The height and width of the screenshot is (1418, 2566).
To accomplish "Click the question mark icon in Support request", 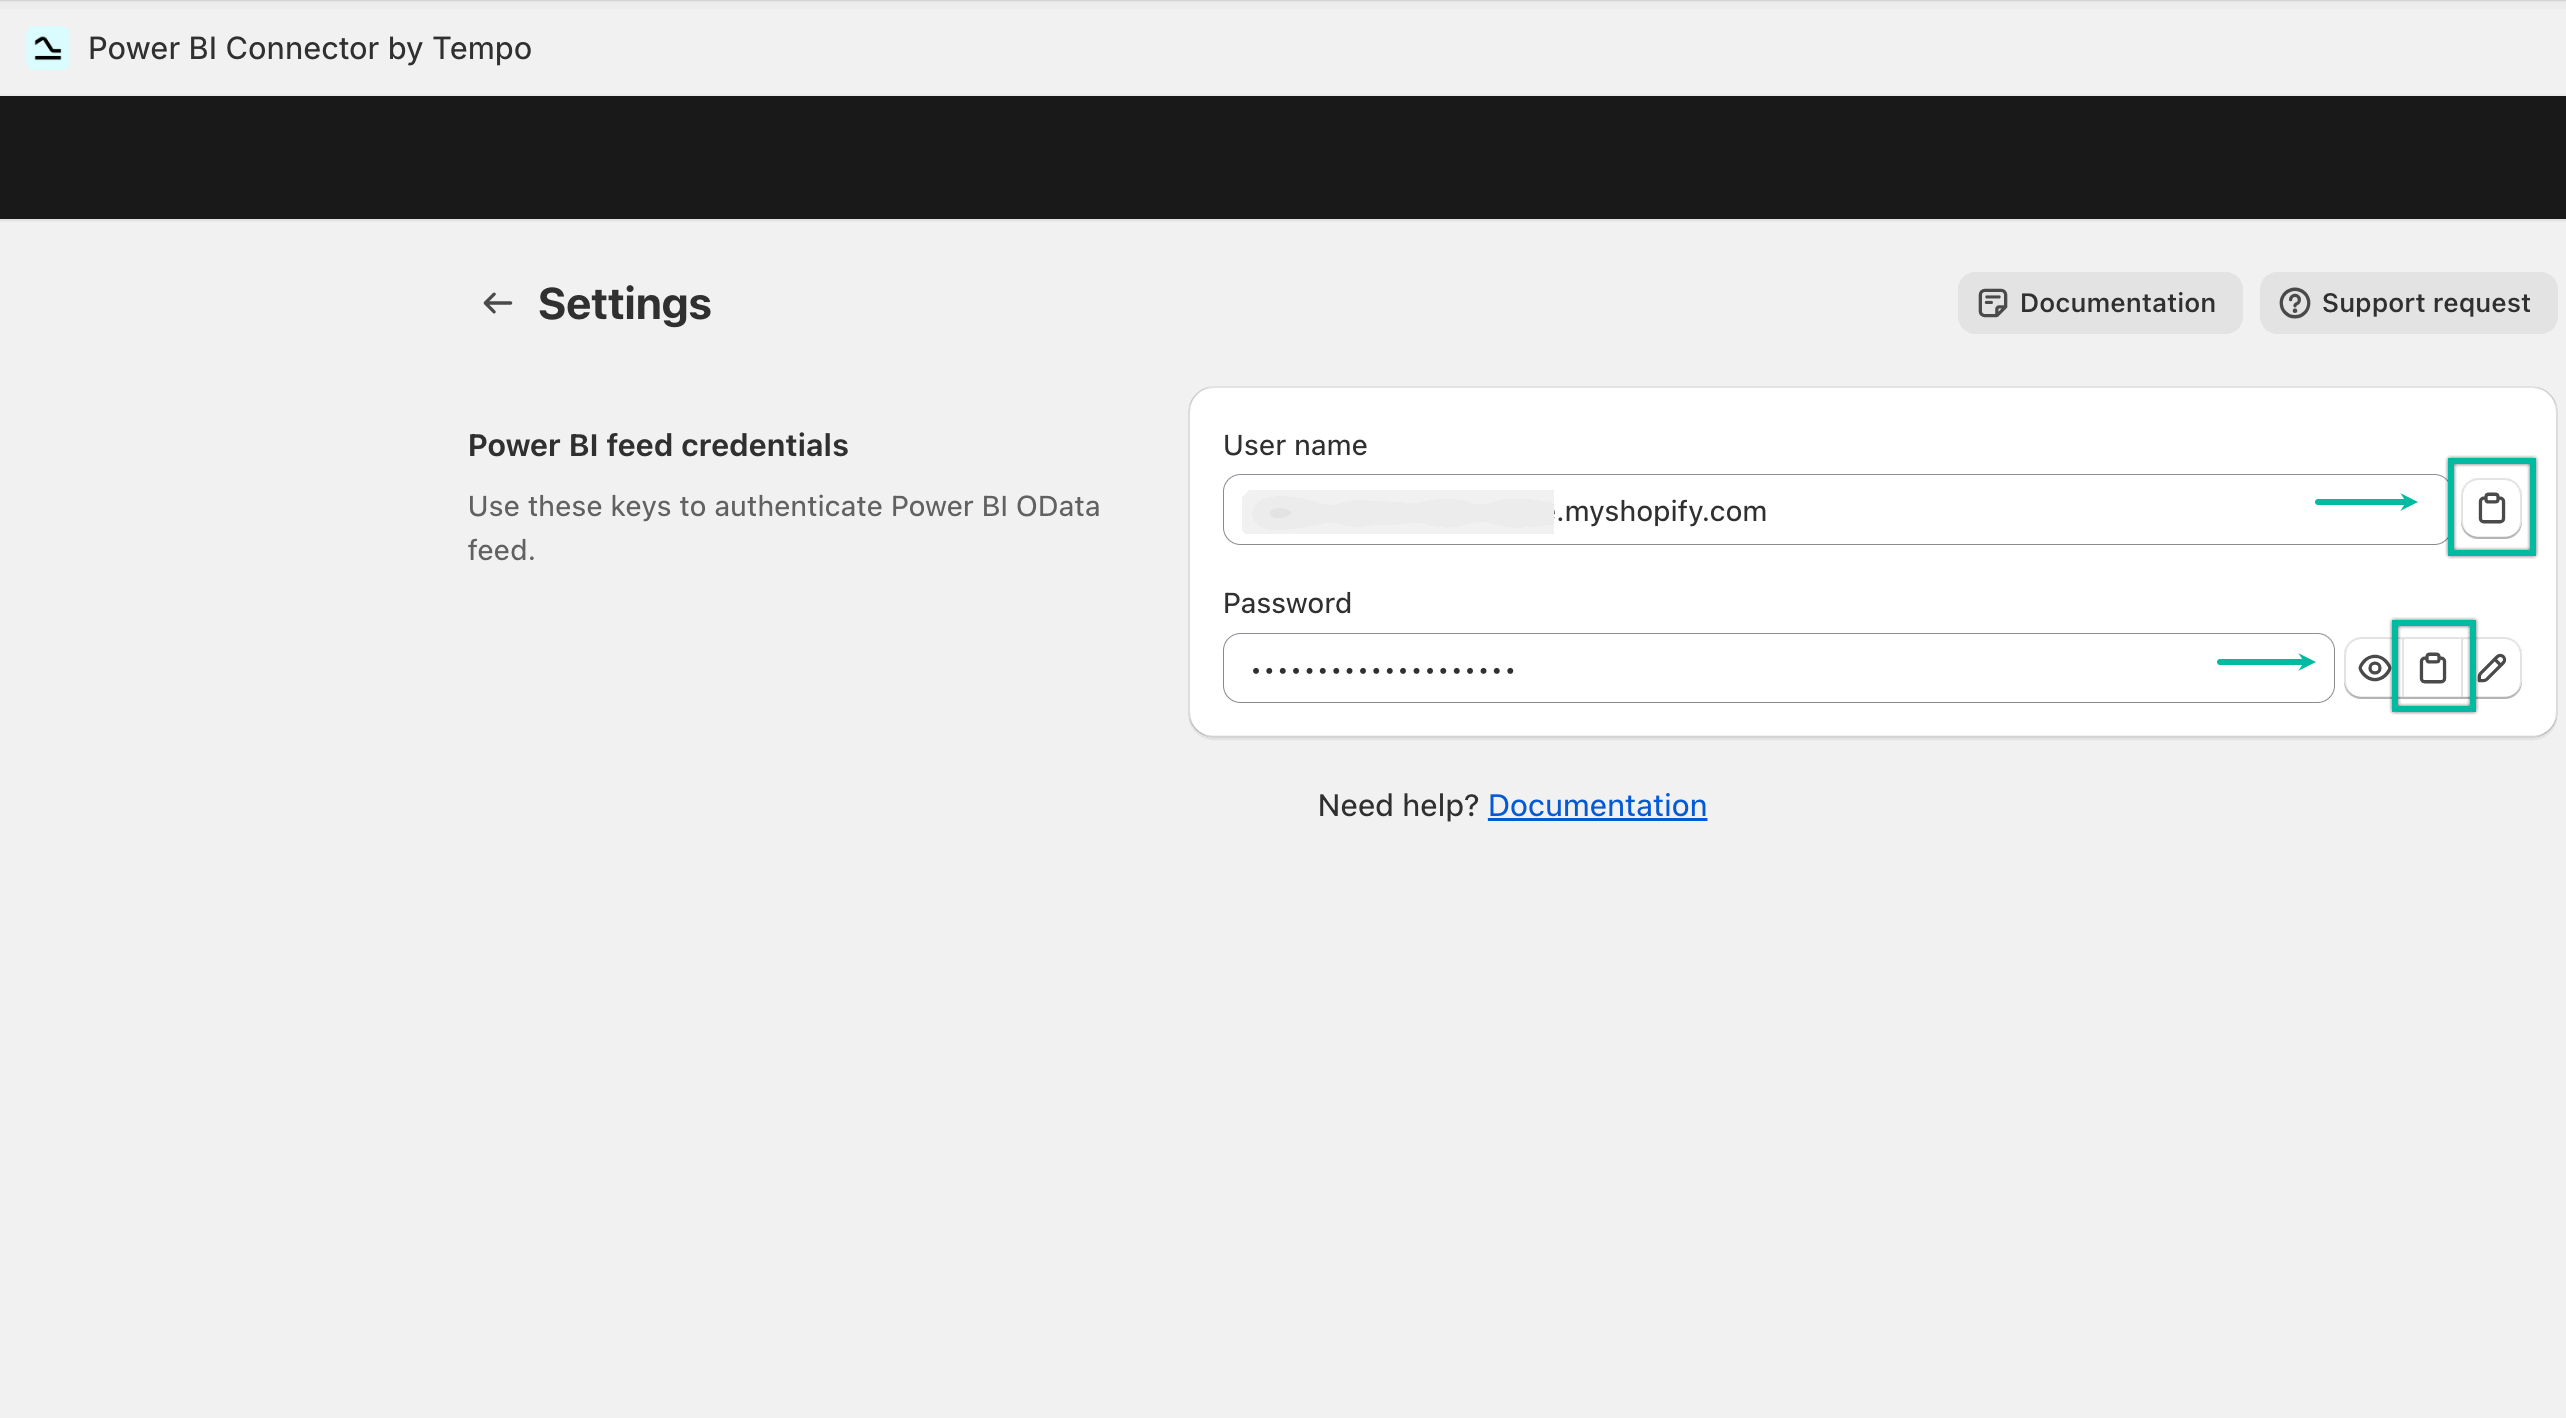I will click(x=2294, y=303).
